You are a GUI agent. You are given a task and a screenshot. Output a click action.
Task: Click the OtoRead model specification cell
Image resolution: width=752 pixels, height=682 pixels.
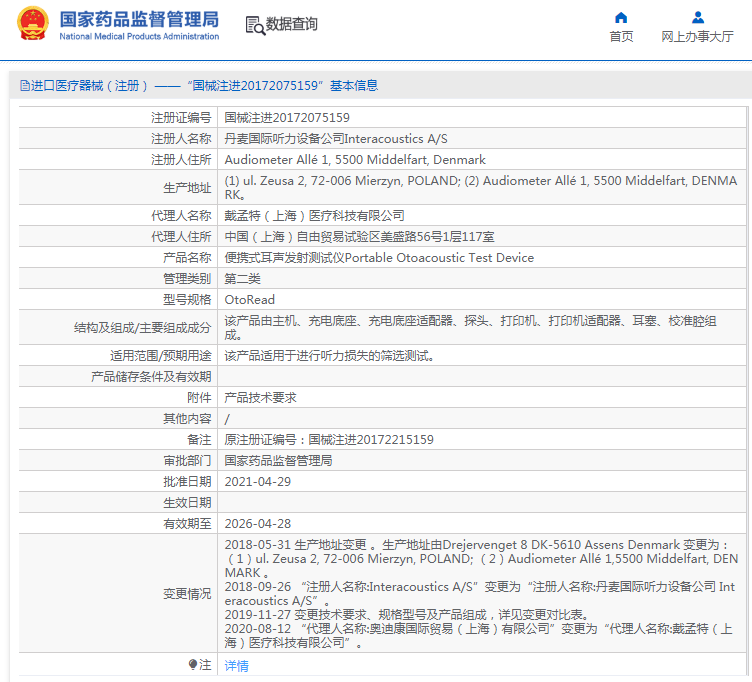coord(249,299)
